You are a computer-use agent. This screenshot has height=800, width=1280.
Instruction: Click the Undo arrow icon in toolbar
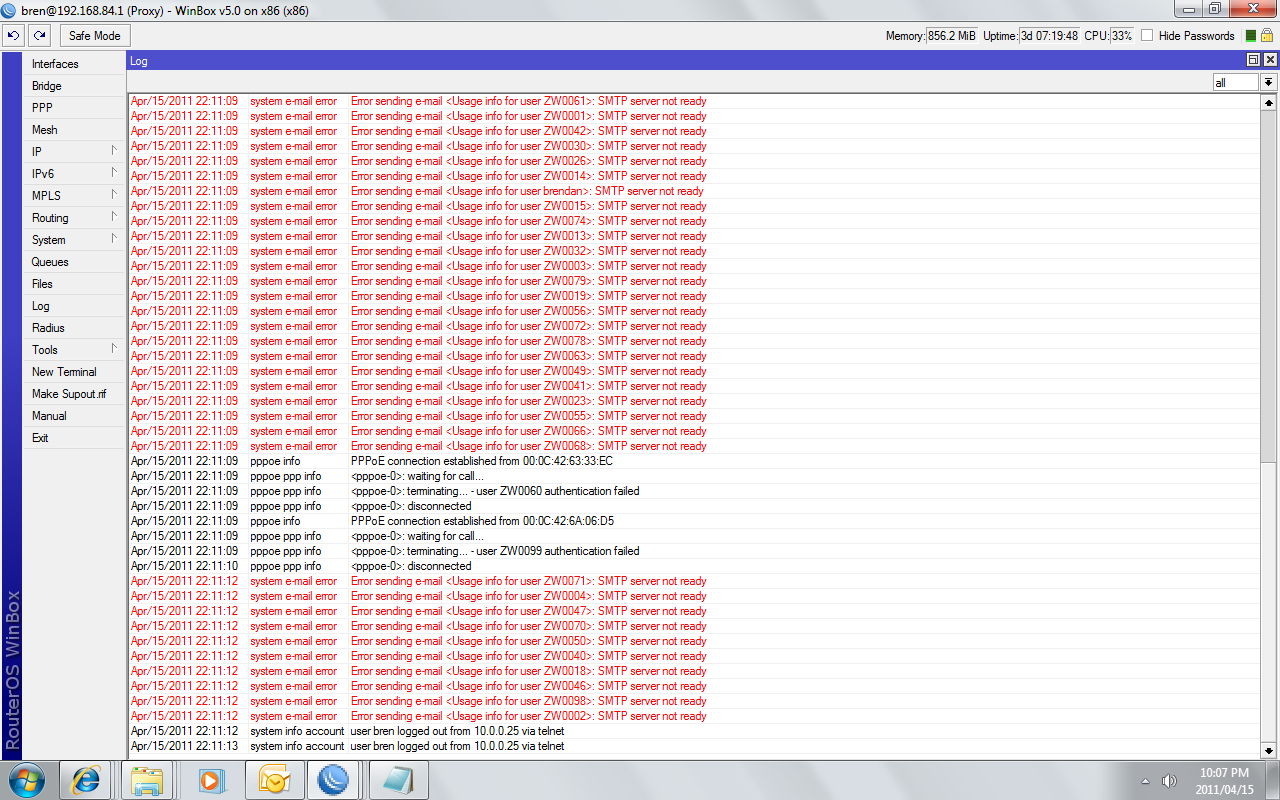tap(13, 36)
